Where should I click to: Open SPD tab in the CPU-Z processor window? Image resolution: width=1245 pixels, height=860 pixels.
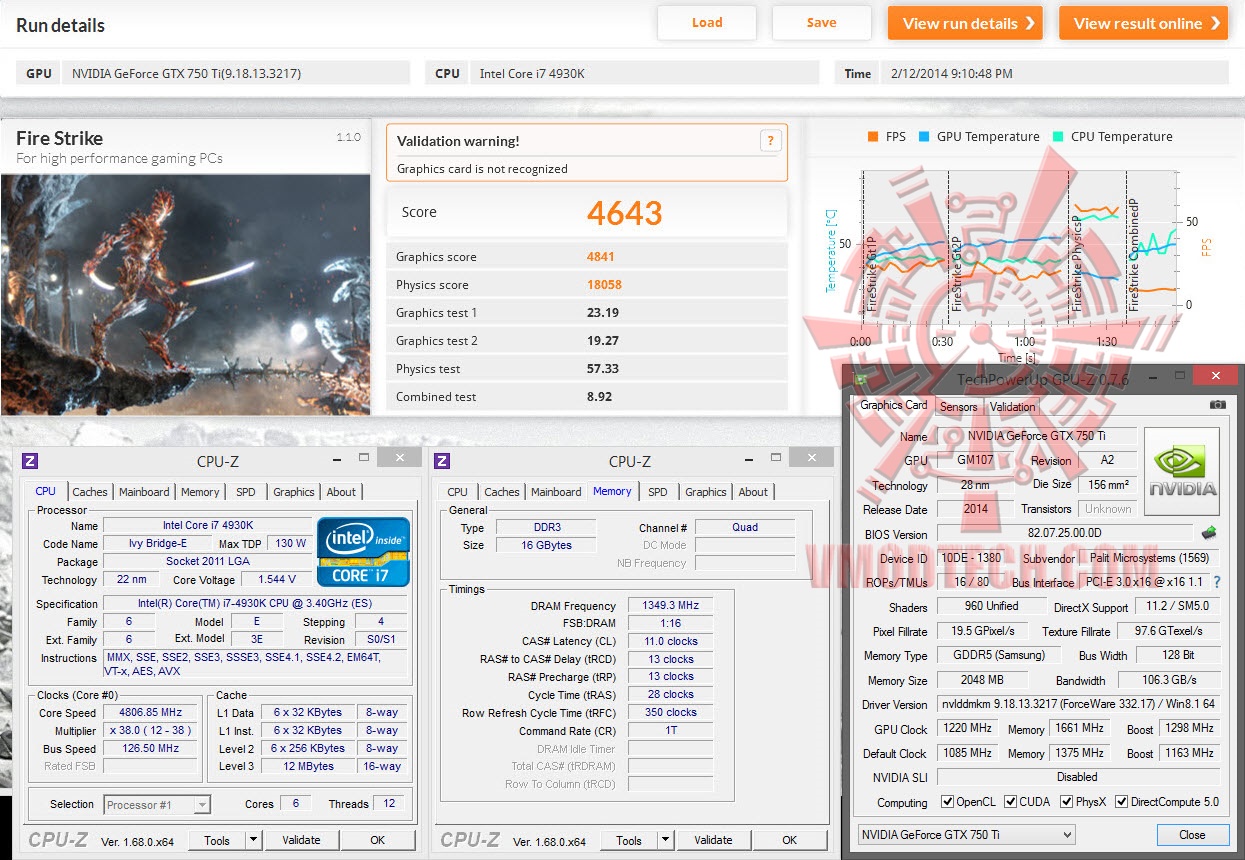(245, 492)
